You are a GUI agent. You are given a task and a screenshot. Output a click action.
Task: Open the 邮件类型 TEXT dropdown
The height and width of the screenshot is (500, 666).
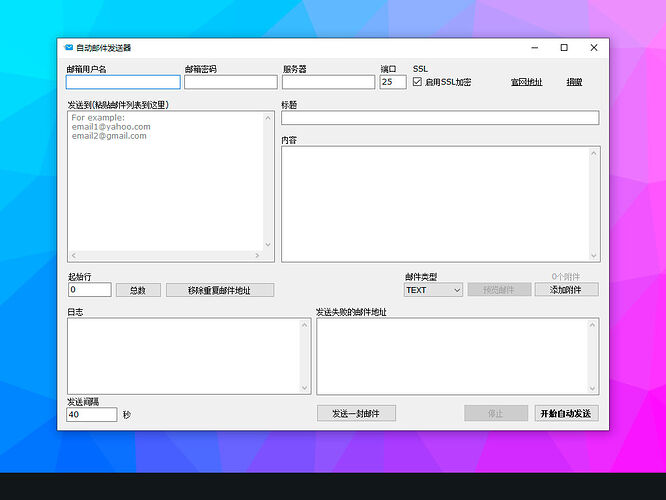(x=433, y=290)
